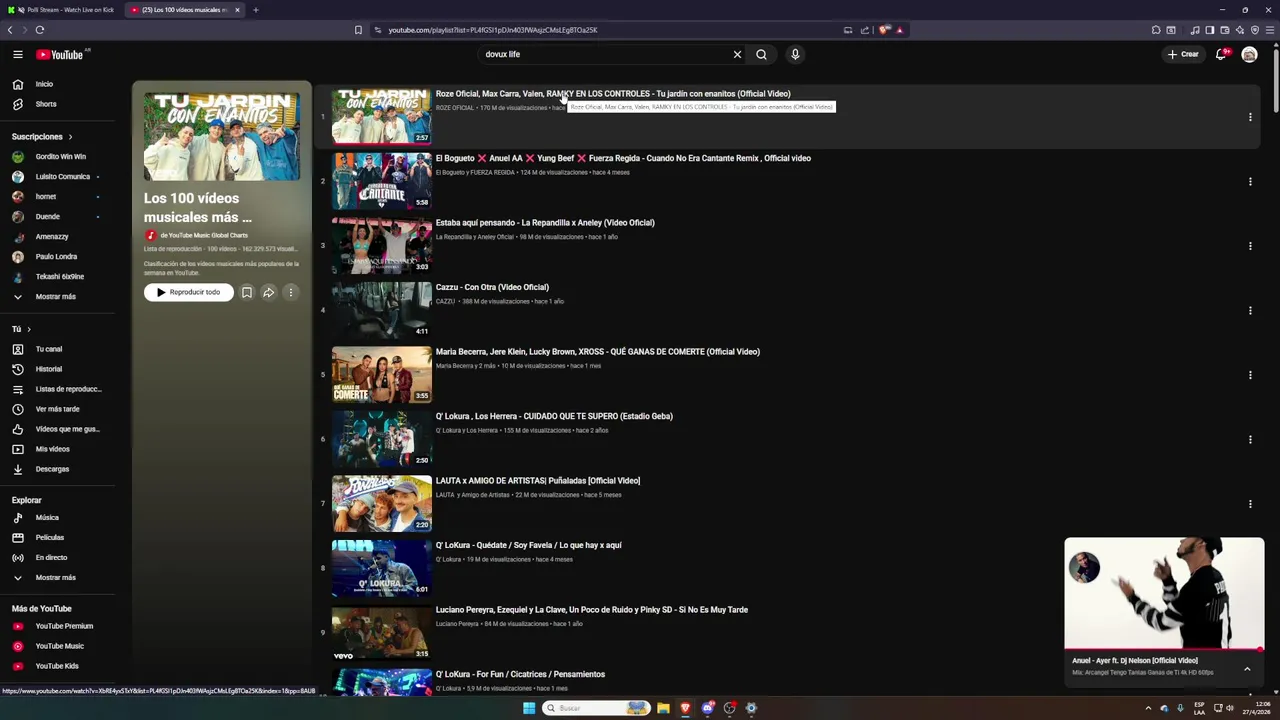Open Brave browser from the taskbar
The height and width of the screenshot is (720, 1280).
pos(685,708)
